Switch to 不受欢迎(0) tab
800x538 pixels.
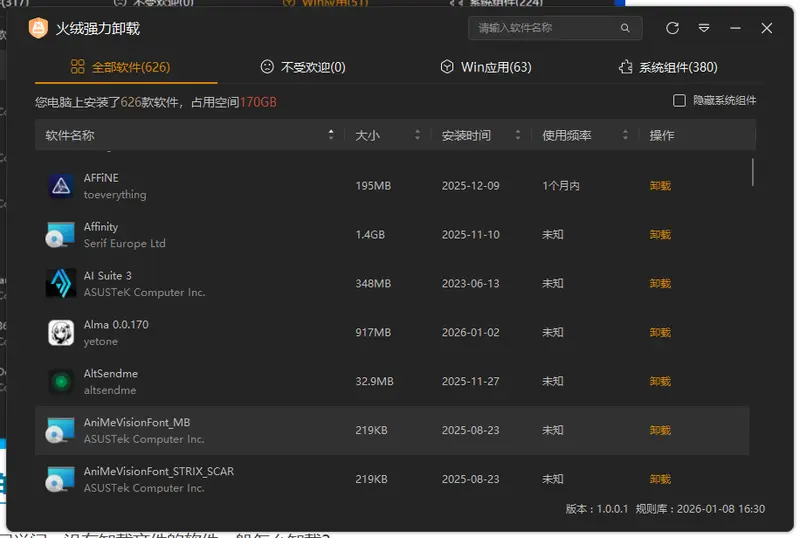(303, 67)
